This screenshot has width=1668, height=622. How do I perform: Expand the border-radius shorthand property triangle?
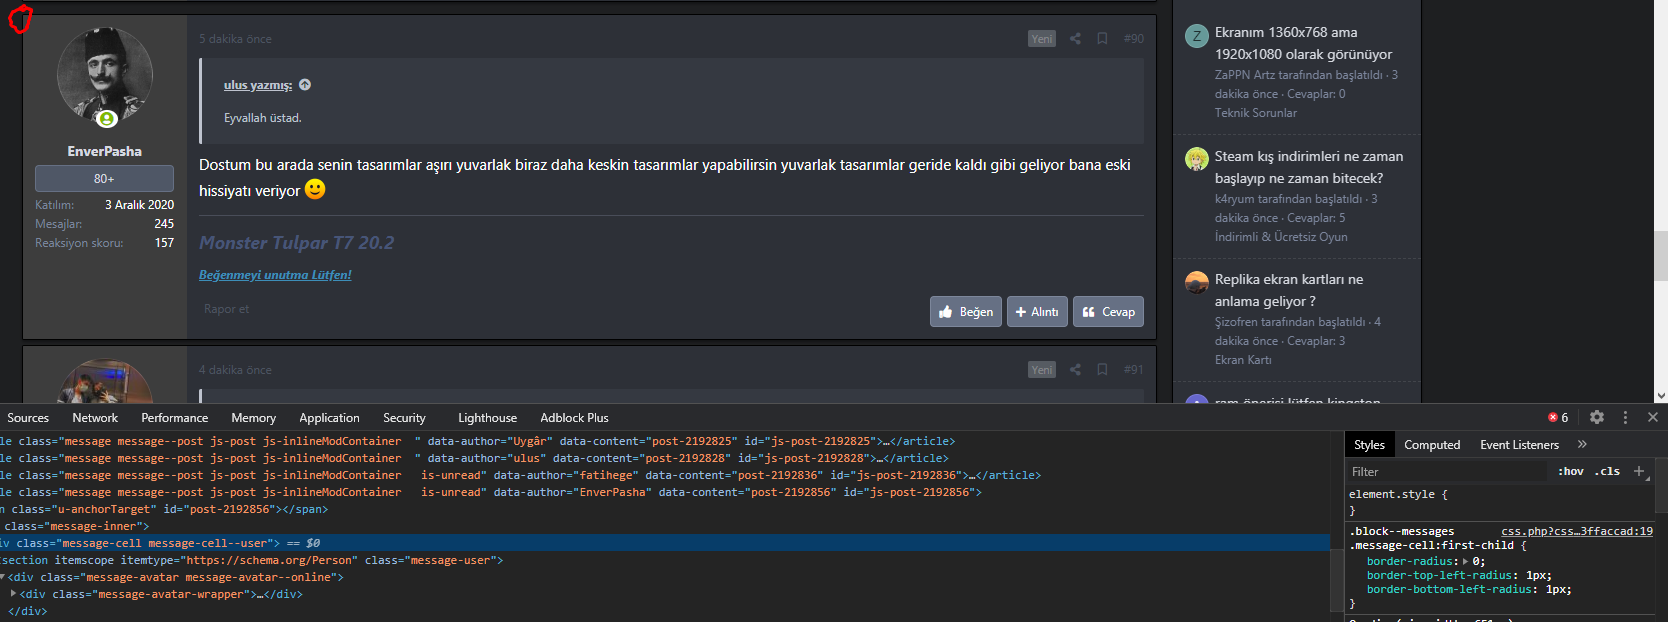tap(1465, 562)
